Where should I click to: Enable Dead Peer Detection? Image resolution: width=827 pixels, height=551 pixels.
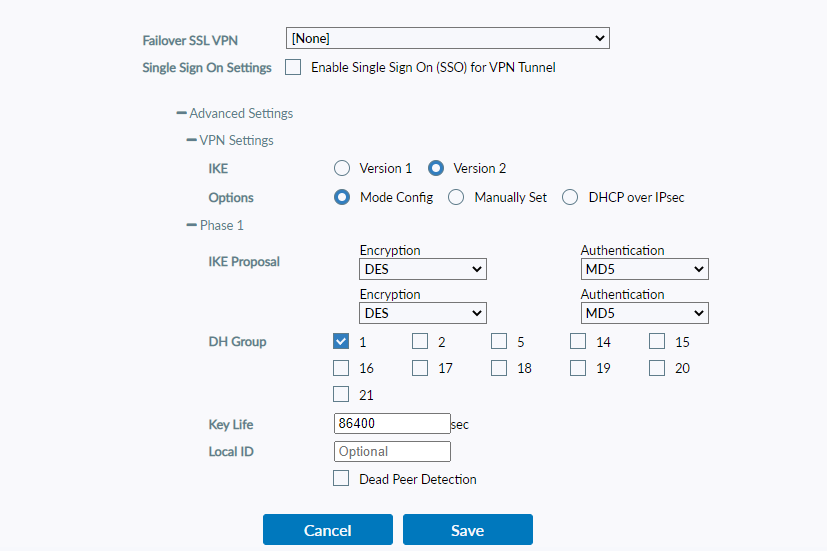[x=341, y=479]
